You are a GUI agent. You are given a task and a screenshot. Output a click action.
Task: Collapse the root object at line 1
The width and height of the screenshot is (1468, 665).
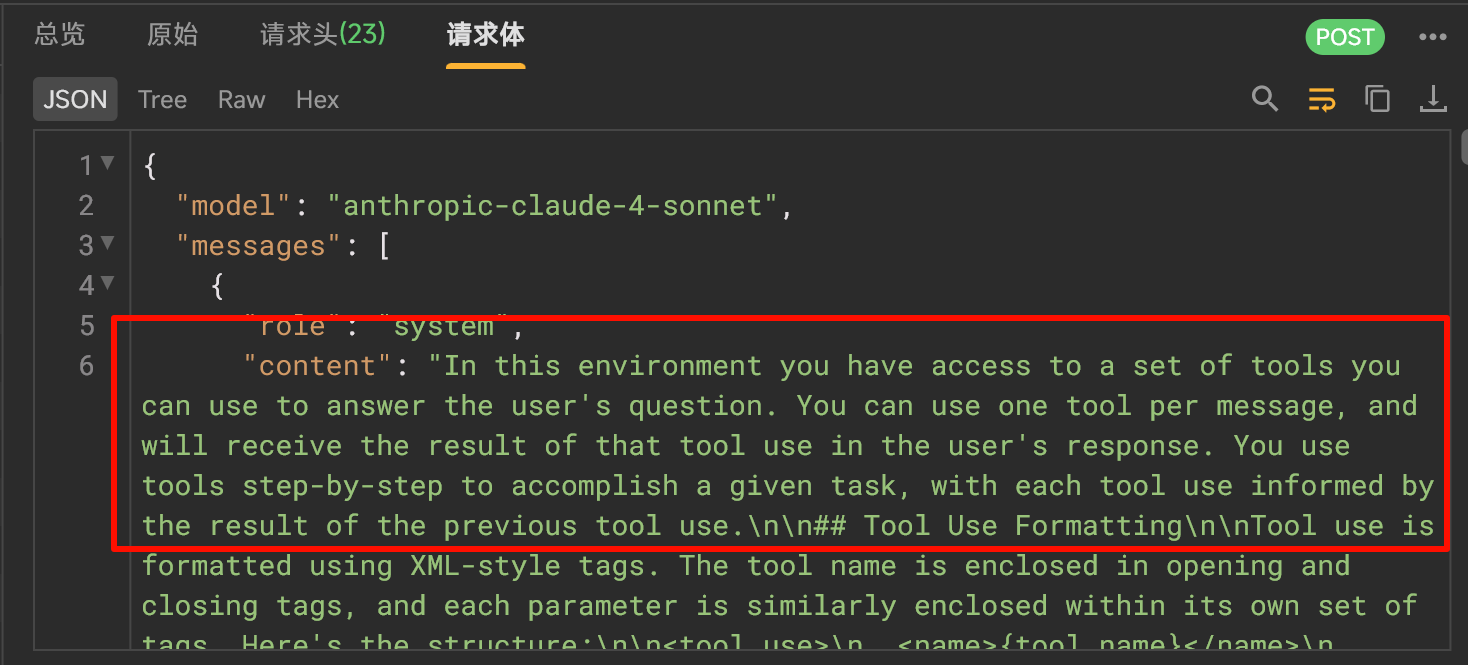coord(107,163)
